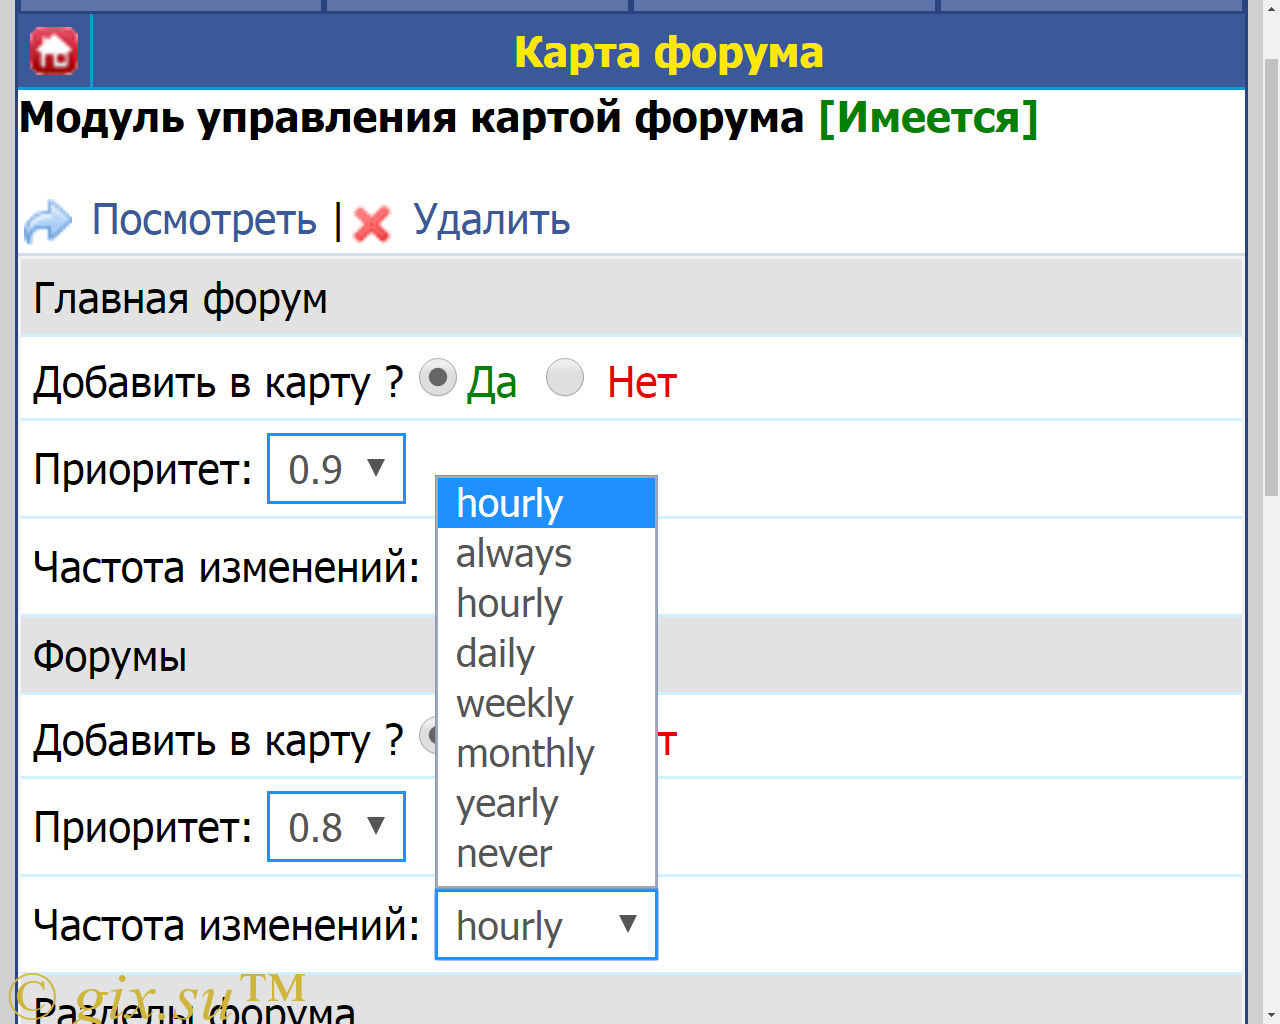
Task: Click the red X delete icon
Action: coord(372,223)
